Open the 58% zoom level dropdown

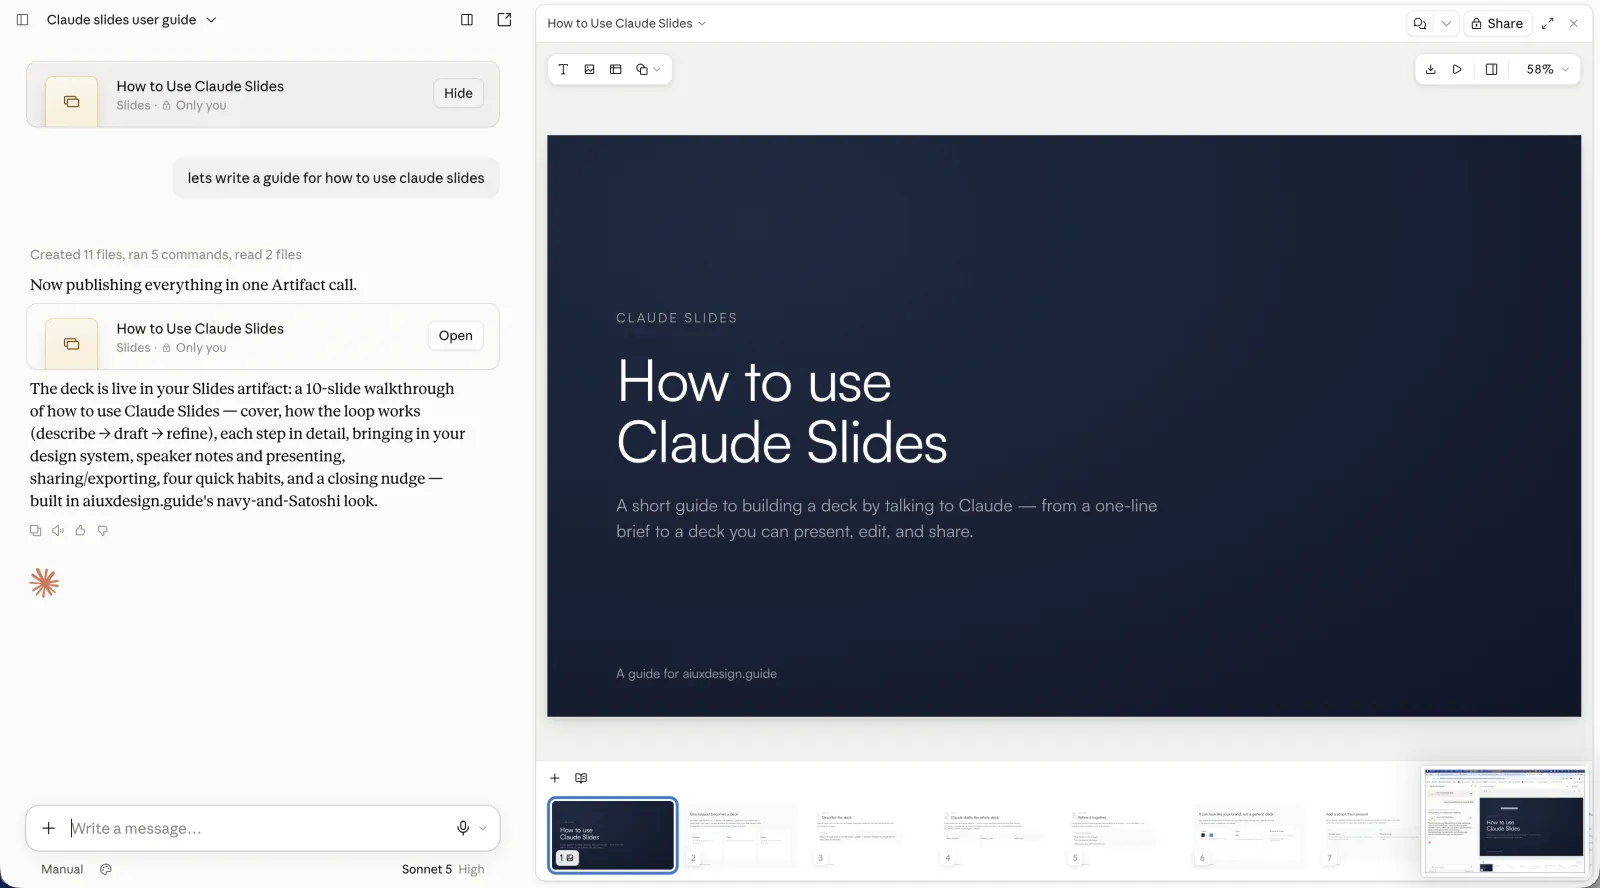click(x=1547, y=69)
